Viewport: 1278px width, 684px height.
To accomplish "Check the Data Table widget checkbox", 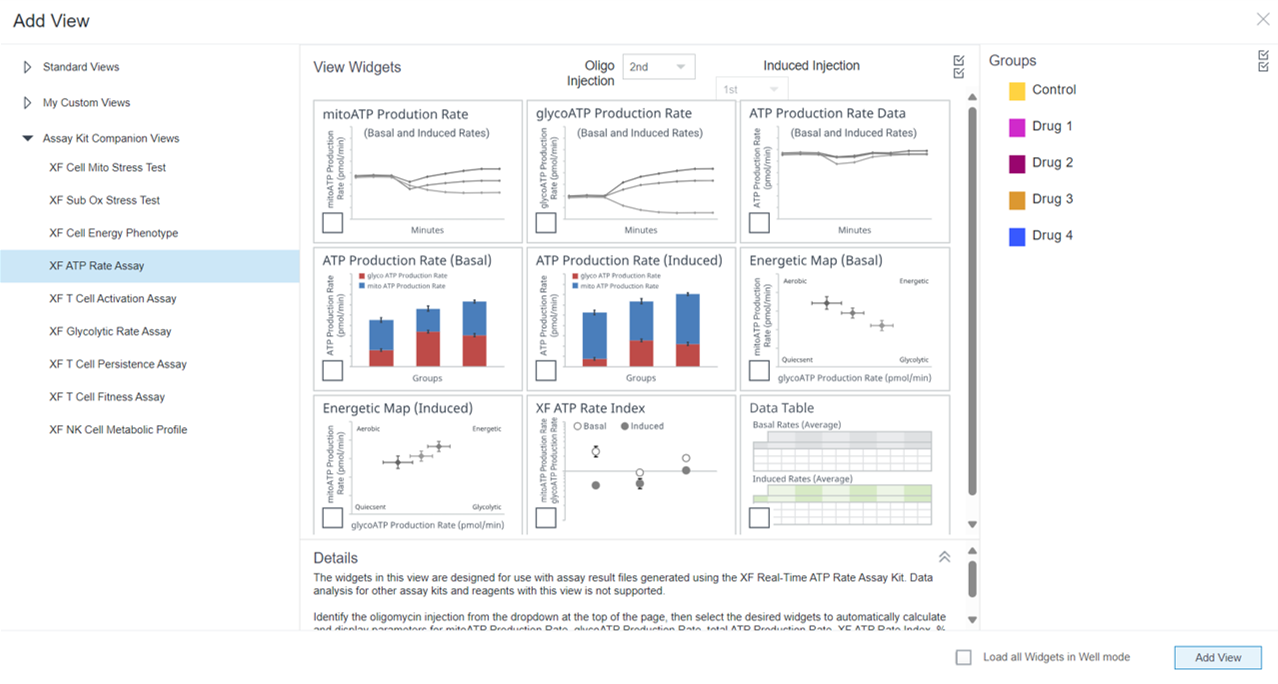I will [758, 517].
